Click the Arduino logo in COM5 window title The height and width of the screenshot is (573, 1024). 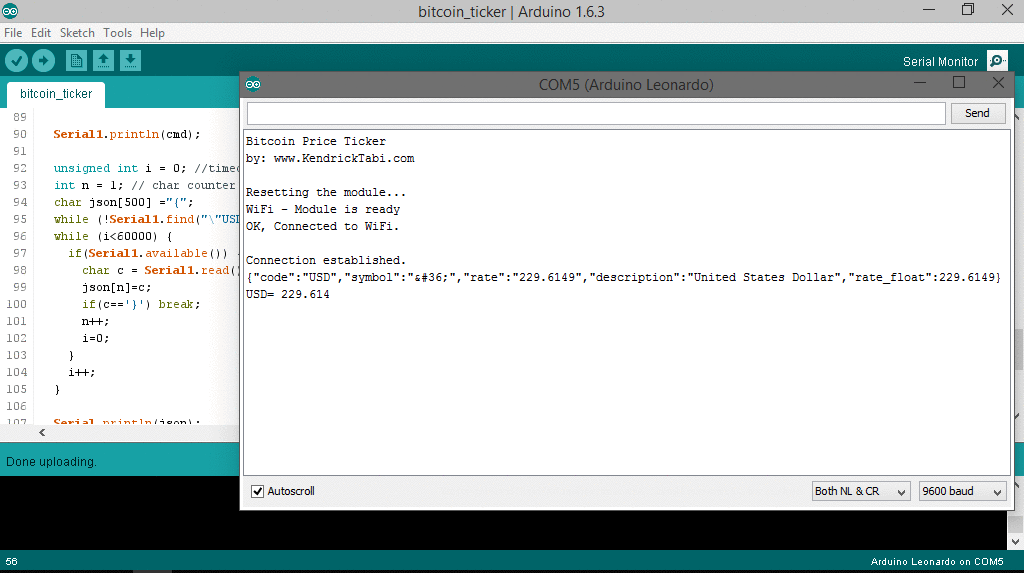[x=253, y=84]
